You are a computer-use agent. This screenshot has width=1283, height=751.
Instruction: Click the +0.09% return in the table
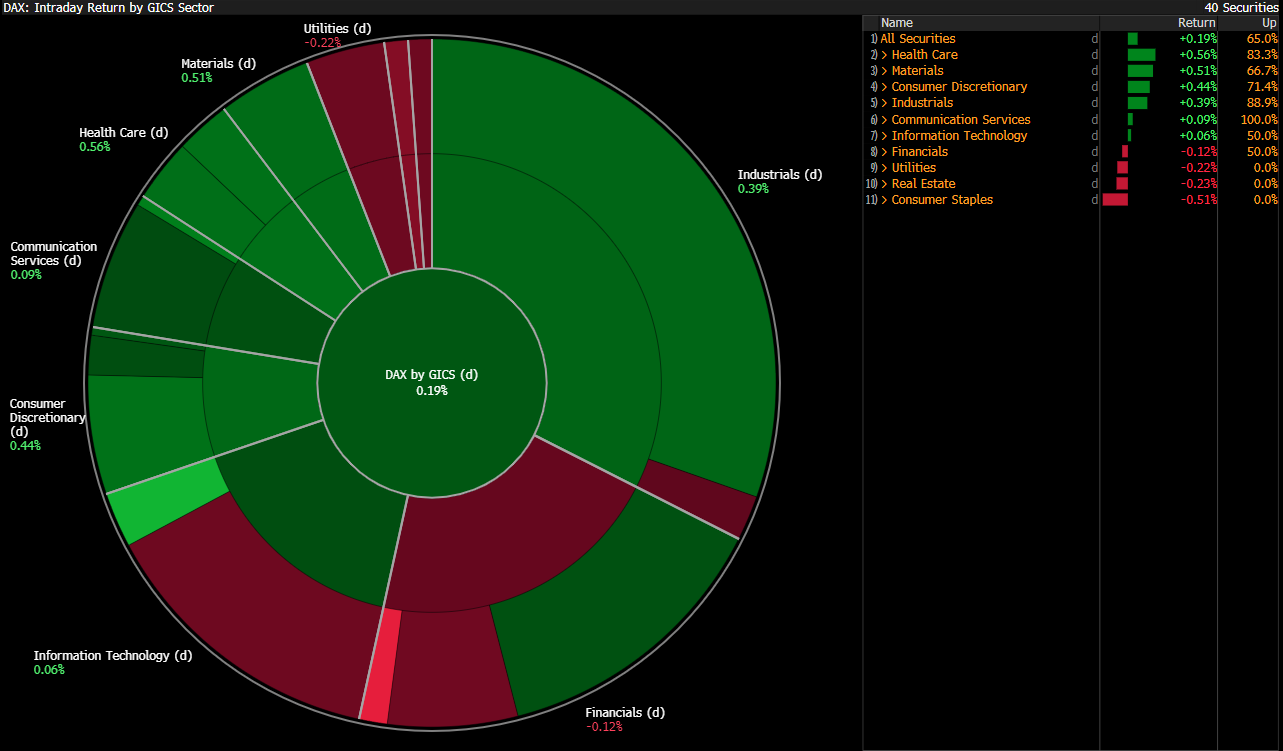click(x=1198, y=120)
